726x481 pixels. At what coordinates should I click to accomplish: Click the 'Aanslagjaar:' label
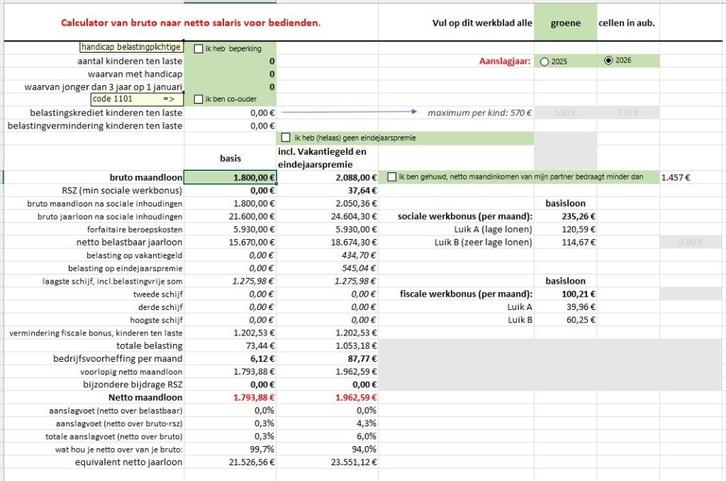tap(505, 61)
